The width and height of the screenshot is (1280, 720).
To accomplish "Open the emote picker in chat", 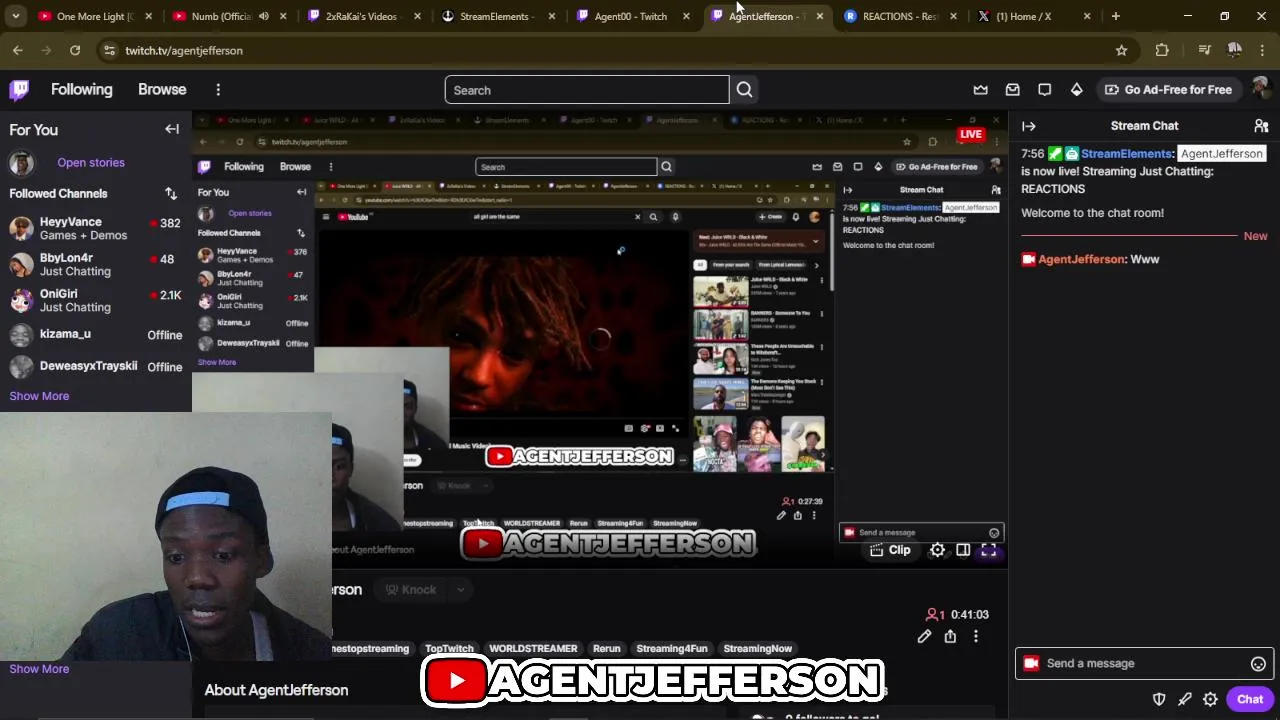I will pos(1258,664).
